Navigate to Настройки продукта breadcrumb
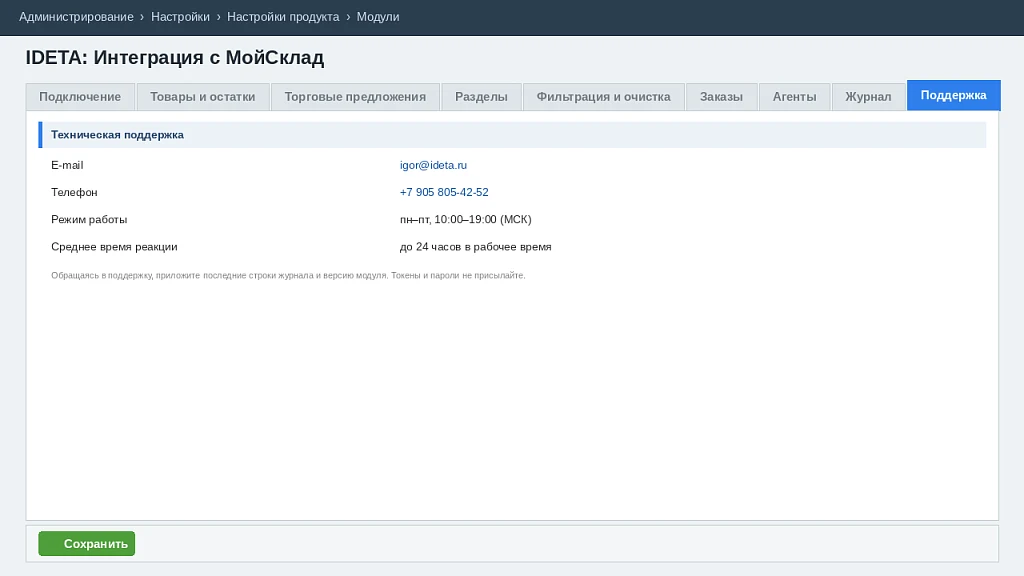 click(x=283, y=17)
